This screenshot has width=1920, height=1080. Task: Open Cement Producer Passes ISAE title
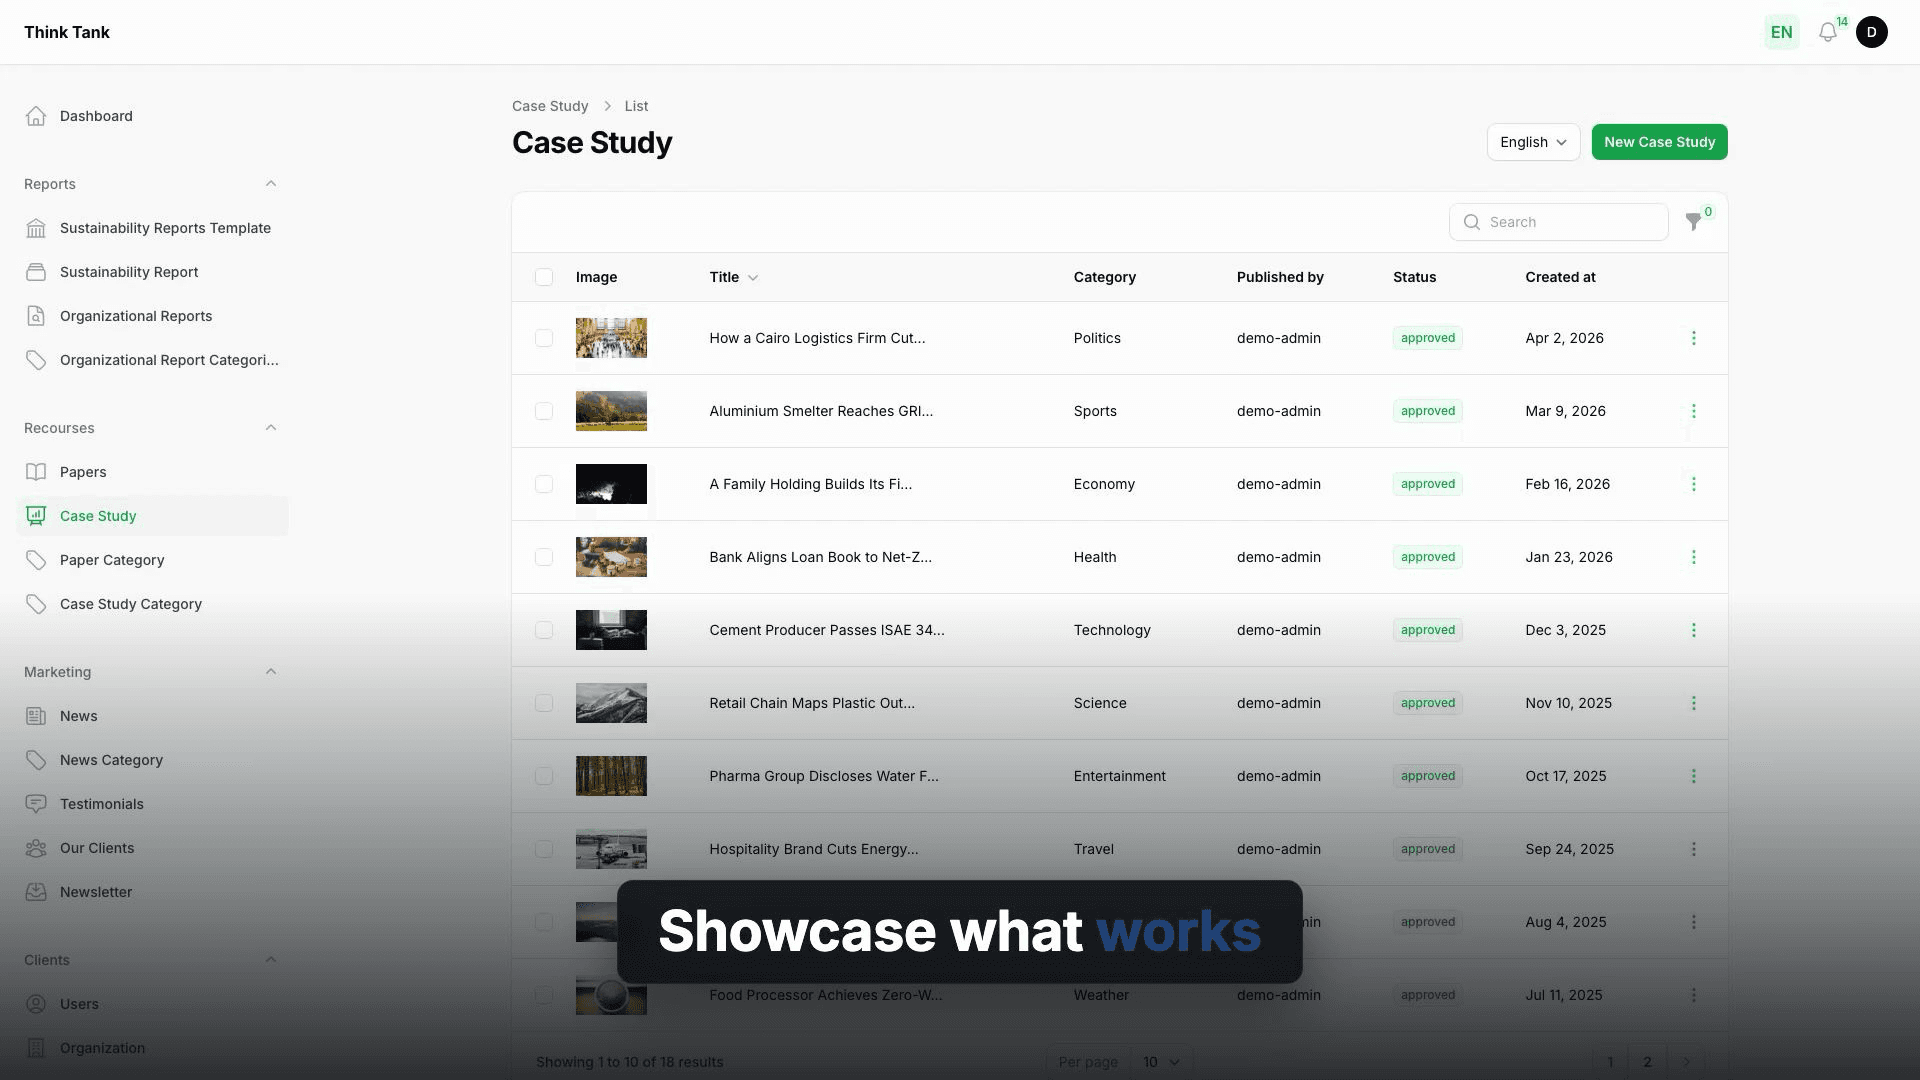click(827, 630)
